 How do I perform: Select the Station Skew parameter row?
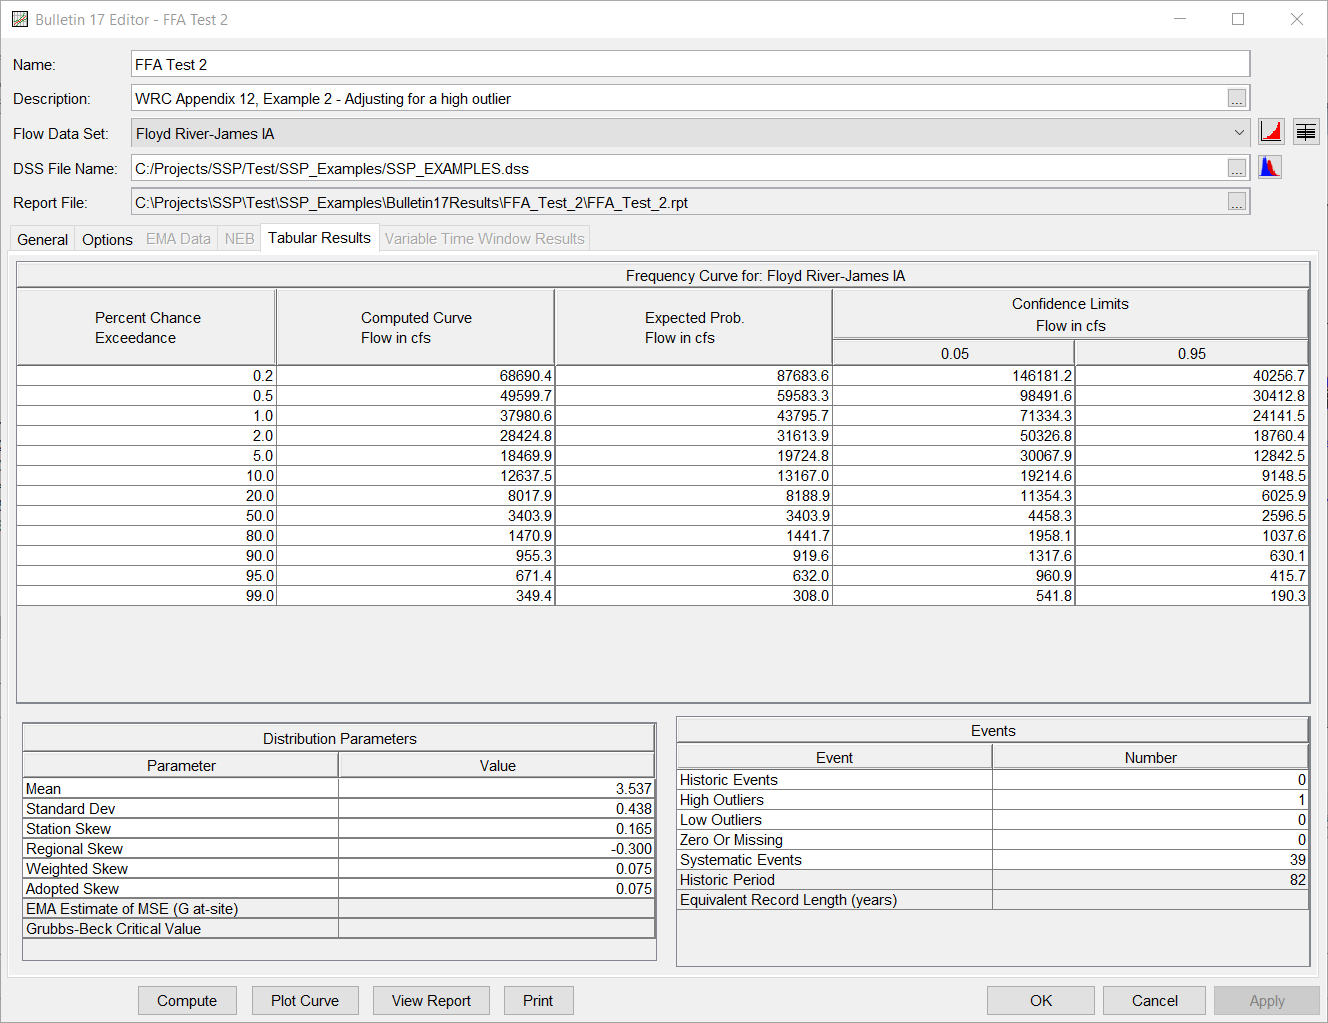point(339,829)
